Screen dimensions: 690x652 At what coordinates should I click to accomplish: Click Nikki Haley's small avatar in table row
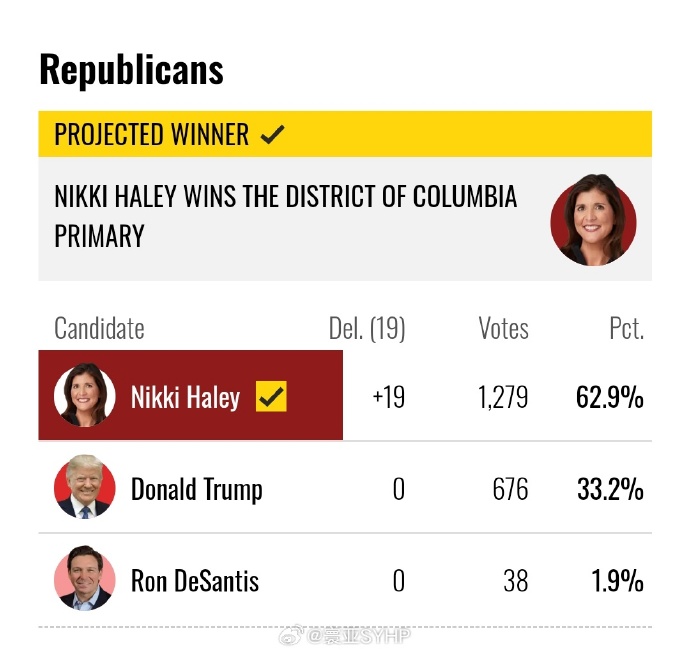(x=84, y=395)
